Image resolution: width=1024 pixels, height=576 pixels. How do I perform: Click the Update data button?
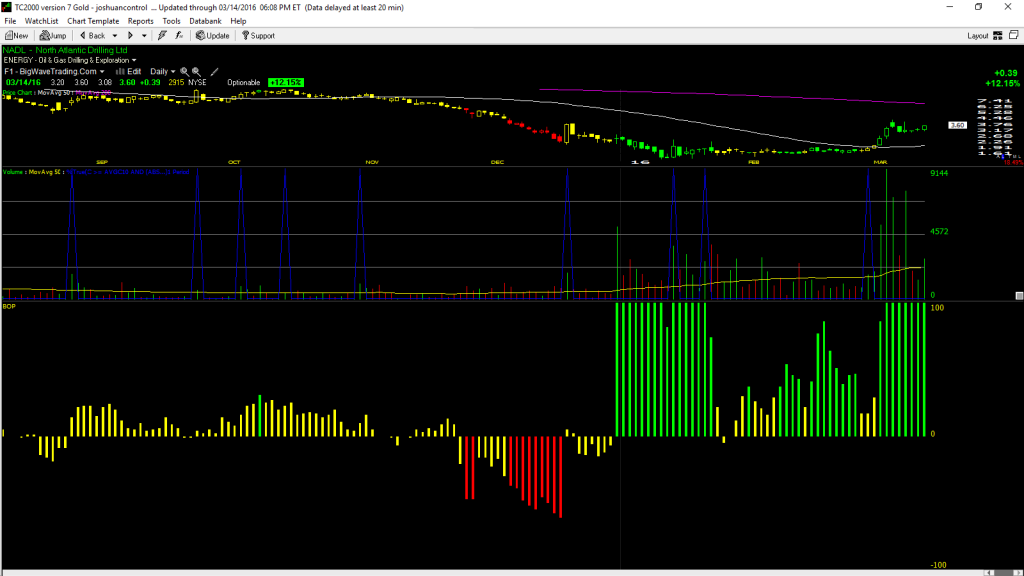pyautogui.click(x=213, y=36)
